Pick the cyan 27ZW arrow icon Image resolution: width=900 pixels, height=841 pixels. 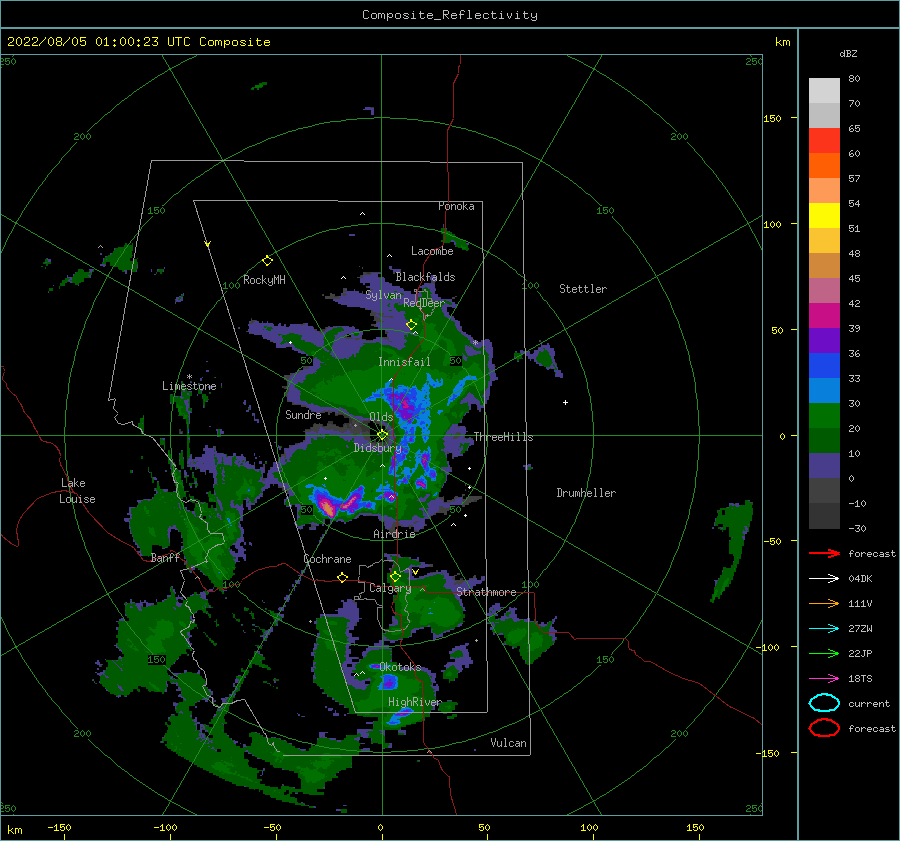[x=824, y=629]
